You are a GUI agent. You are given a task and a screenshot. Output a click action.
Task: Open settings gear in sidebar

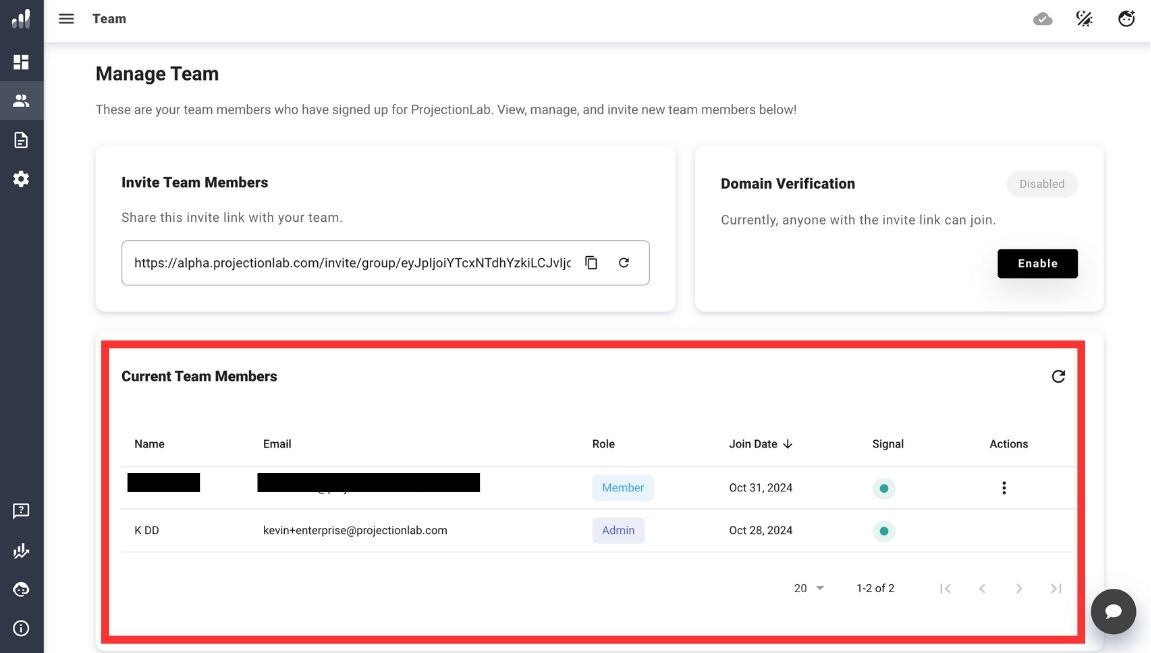(21, 179)
